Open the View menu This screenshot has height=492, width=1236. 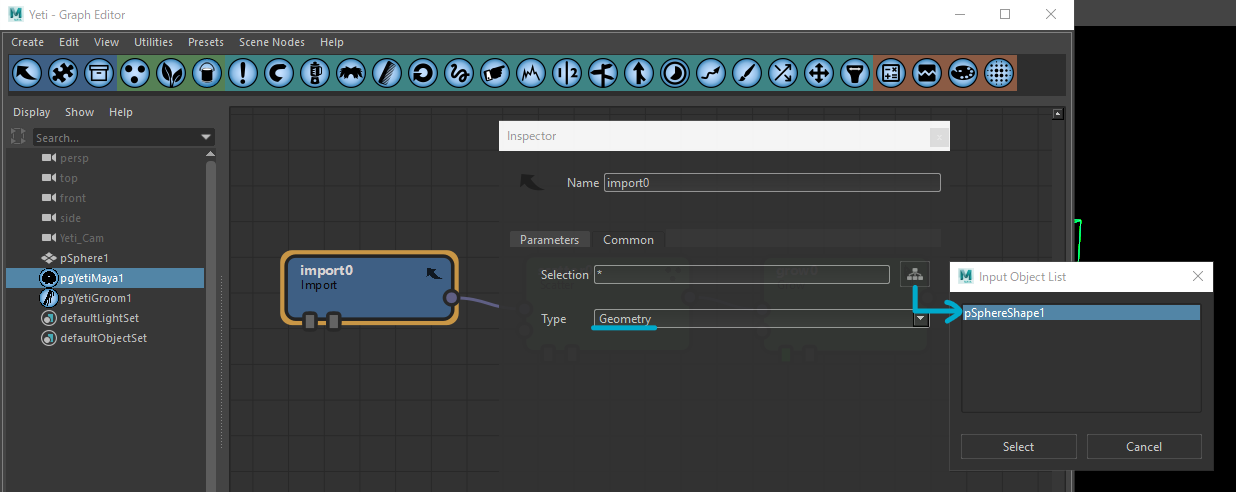click(x=107, y=42)
